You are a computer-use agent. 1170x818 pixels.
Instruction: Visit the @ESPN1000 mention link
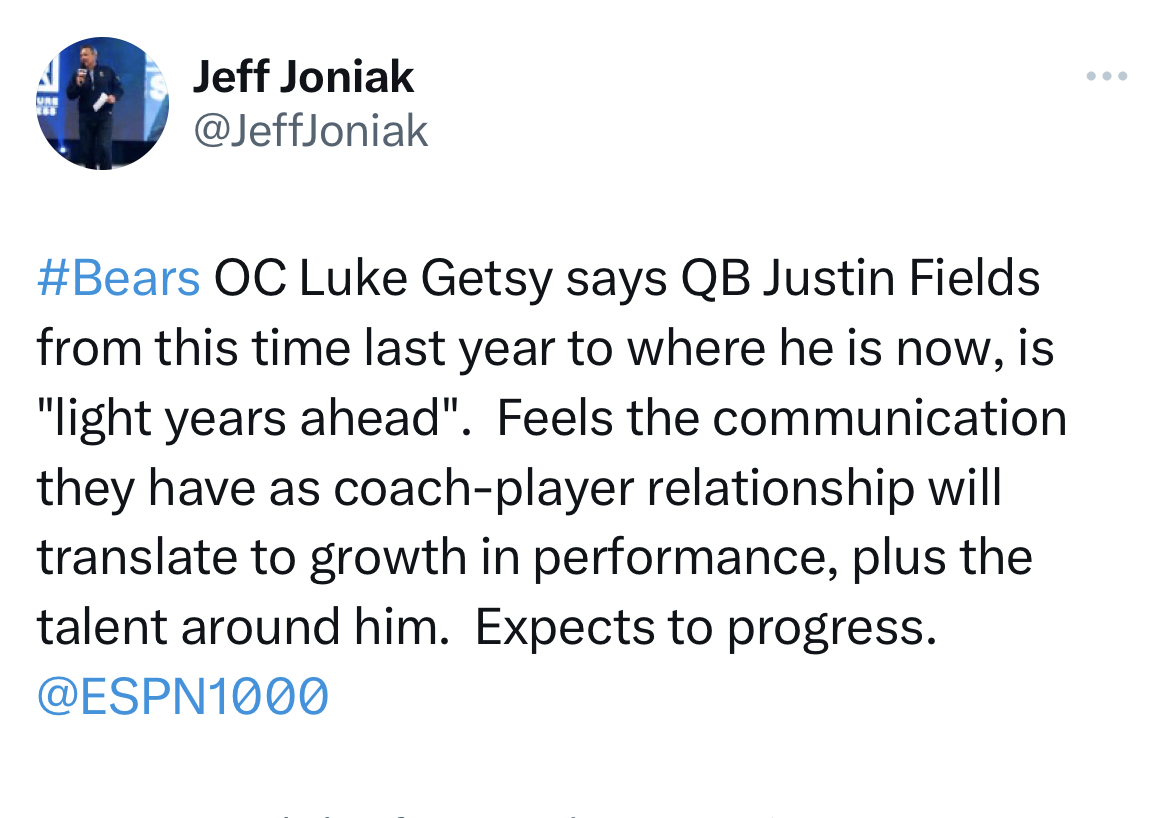pos(183,696)
